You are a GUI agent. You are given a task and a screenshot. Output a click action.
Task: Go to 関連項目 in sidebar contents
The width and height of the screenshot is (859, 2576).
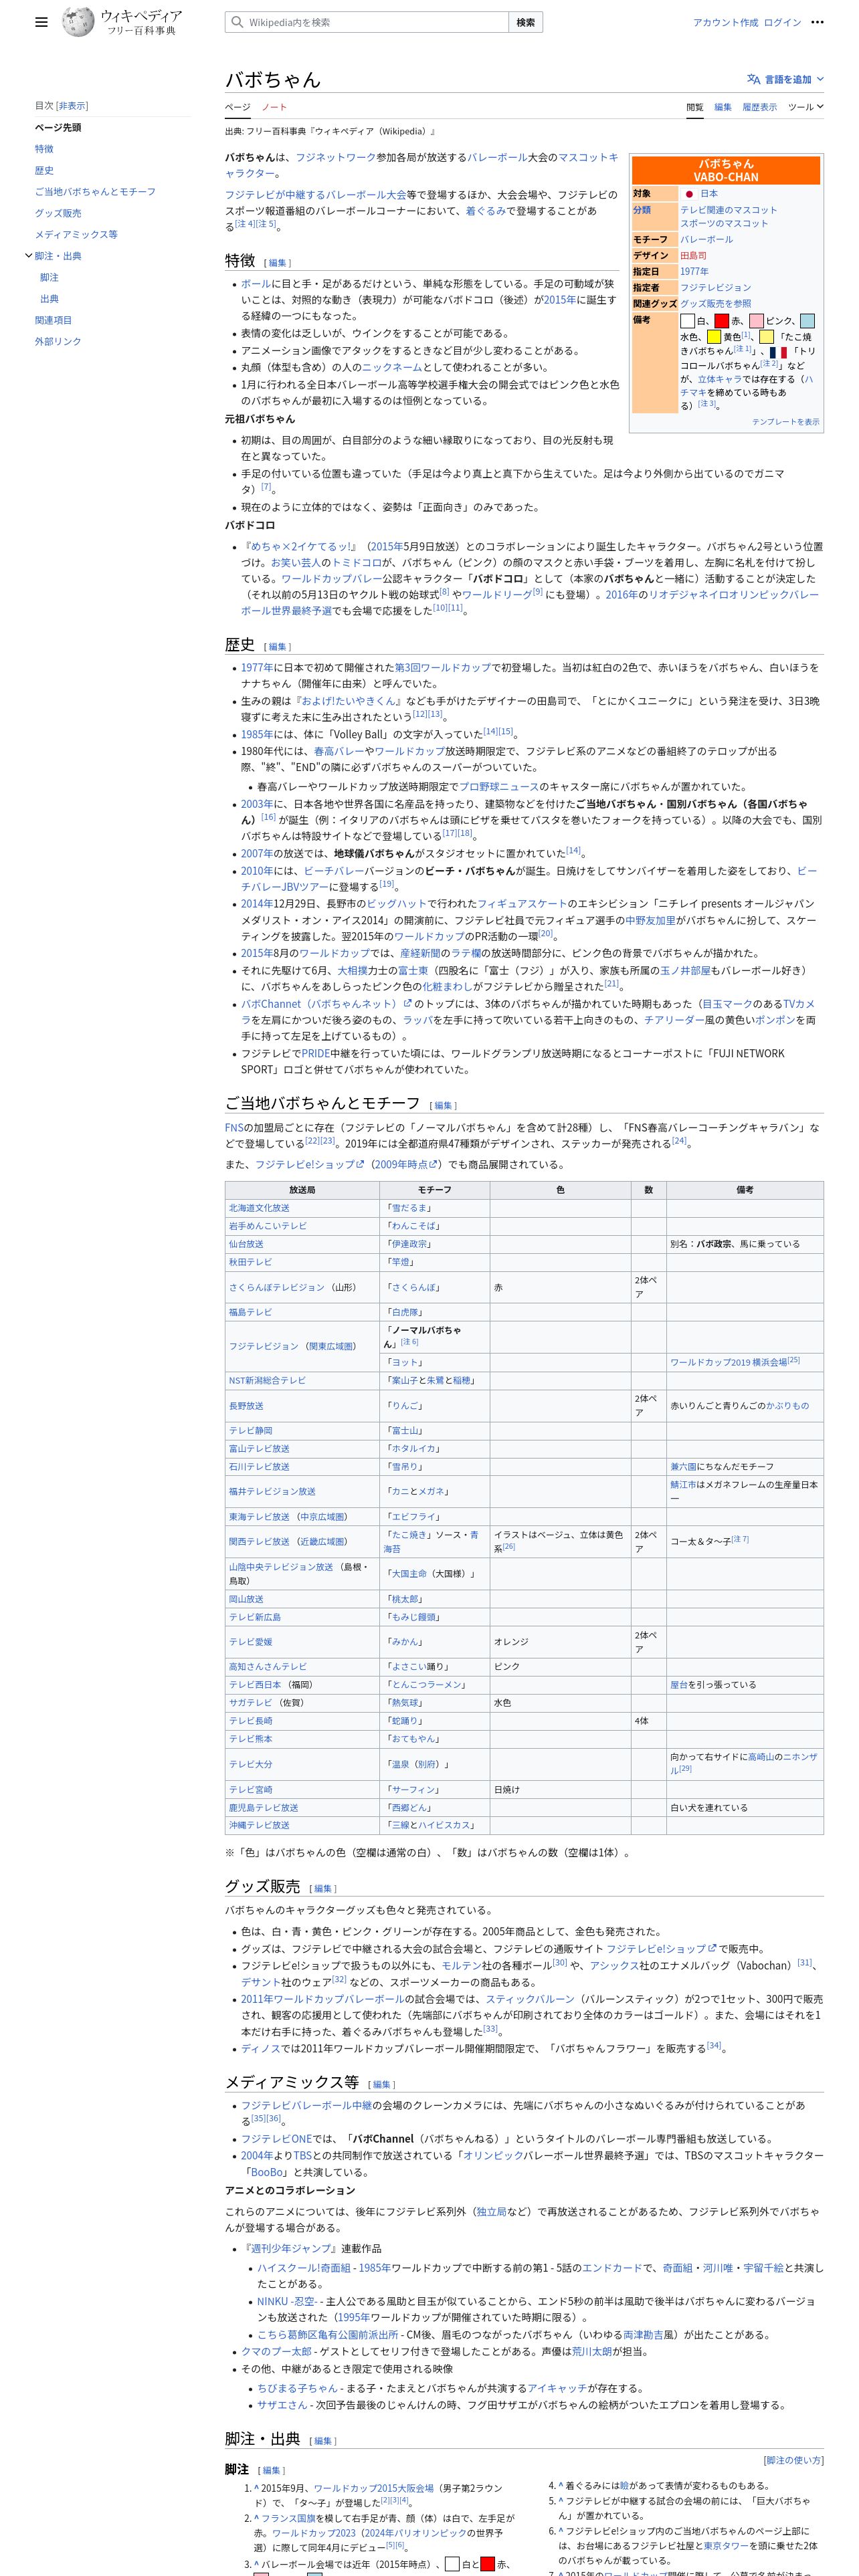pyautogui.click(x=53, y=320)
